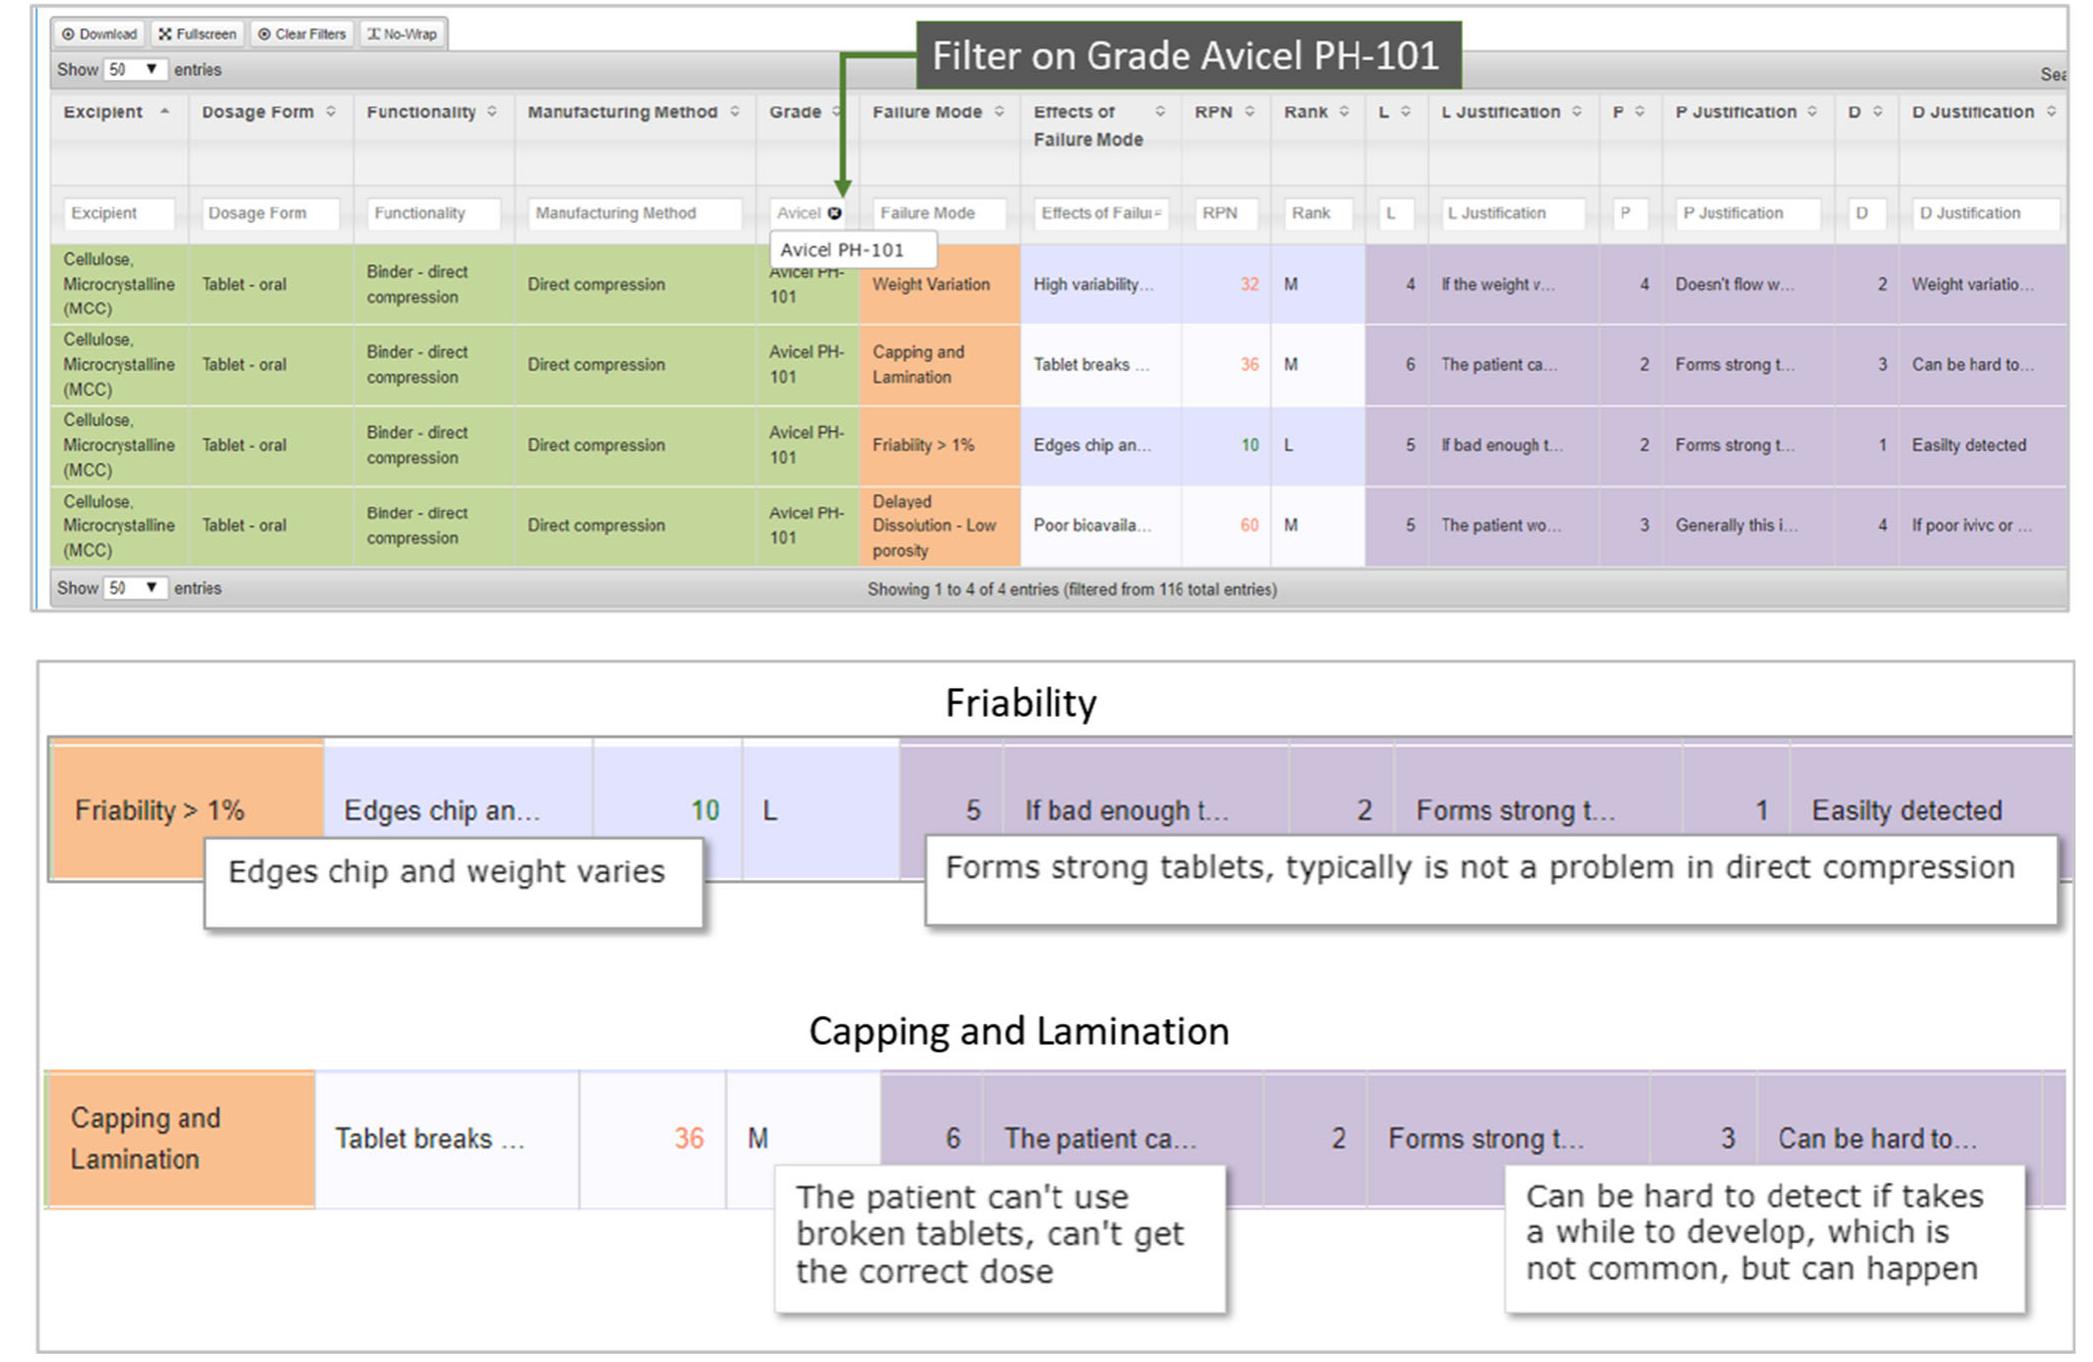Sort by Functionality column icon
The image size is (2093, 1362).
point(492,112)
